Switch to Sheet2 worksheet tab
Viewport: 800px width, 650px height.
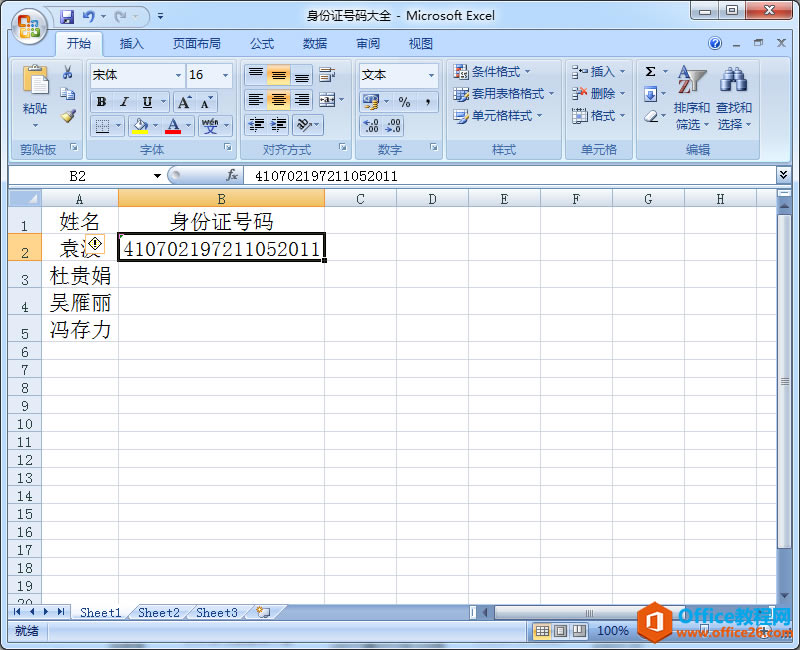[159, 612]
